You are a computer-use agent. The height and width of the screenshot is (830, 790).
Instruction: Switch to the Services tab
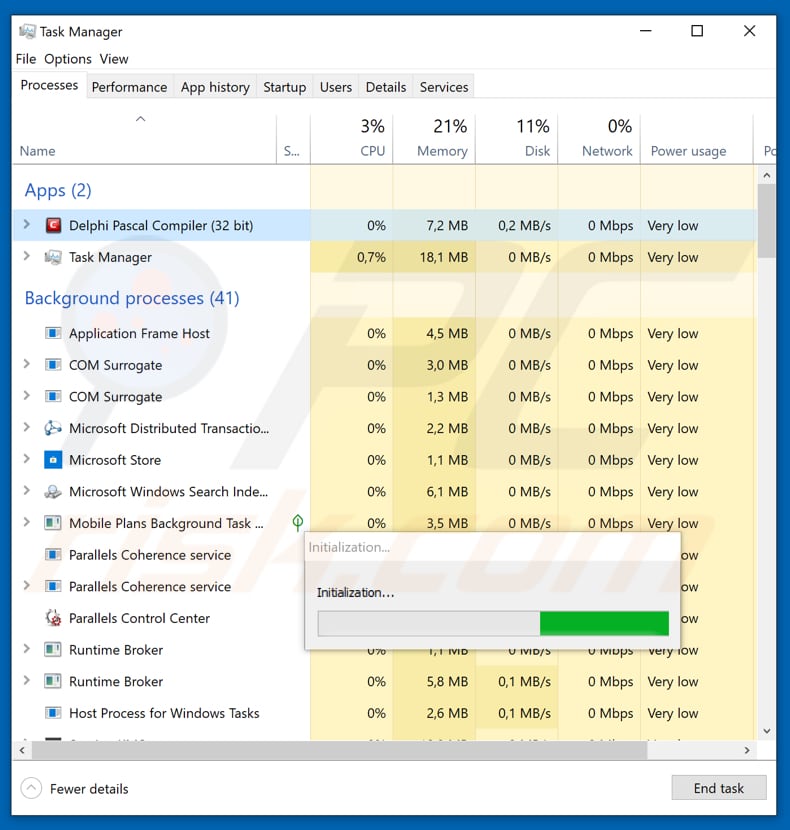444,87
